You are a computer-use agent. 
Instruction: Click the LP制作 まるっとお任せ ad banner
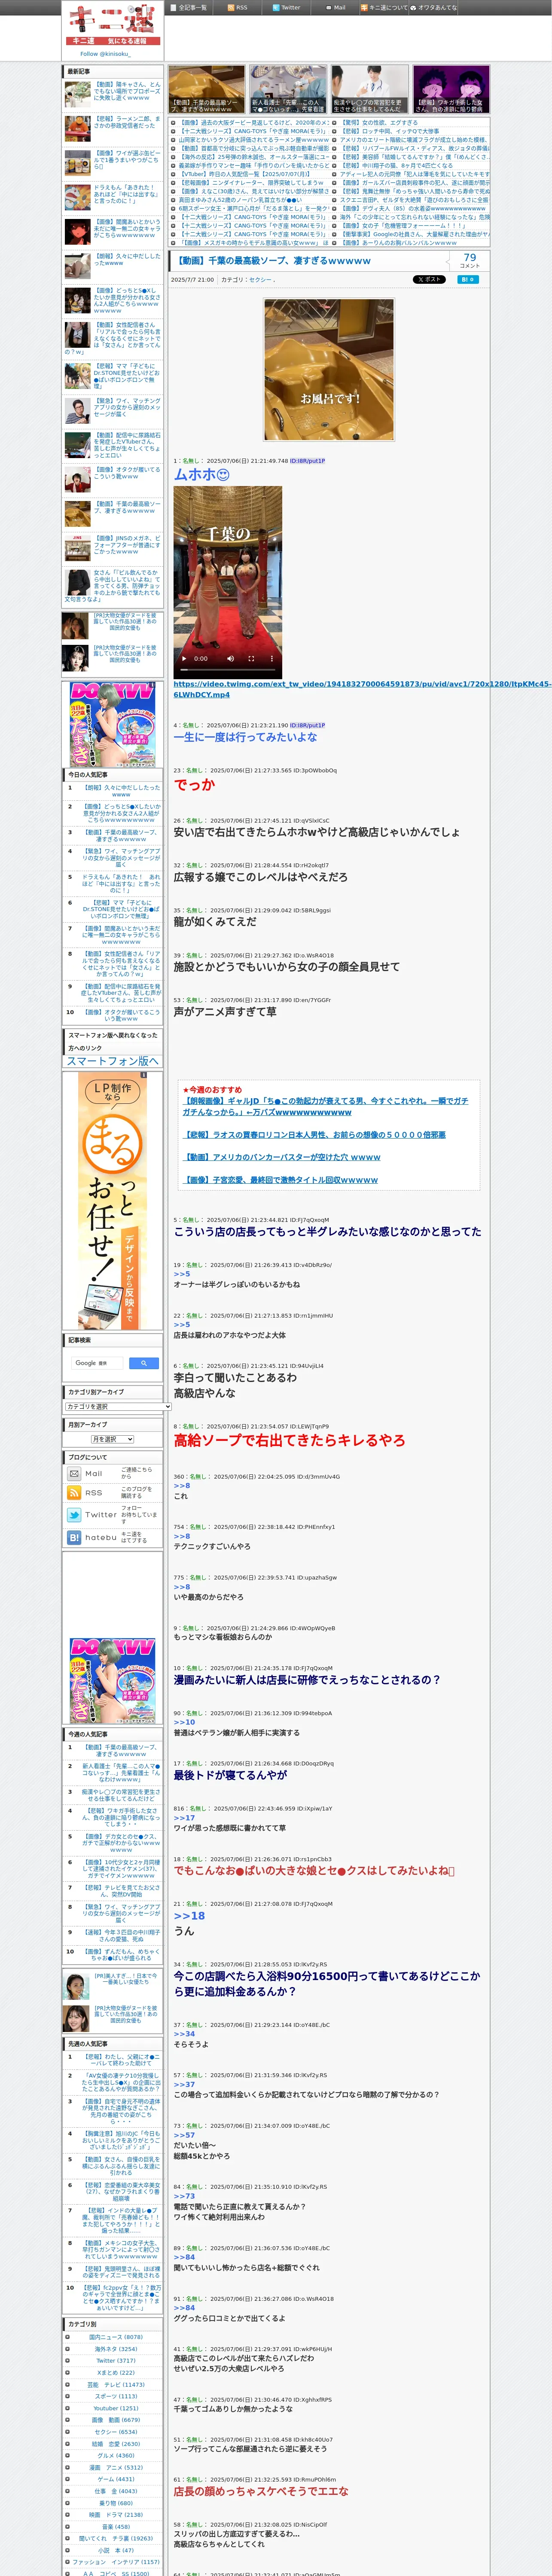[x=112, y=1200]
